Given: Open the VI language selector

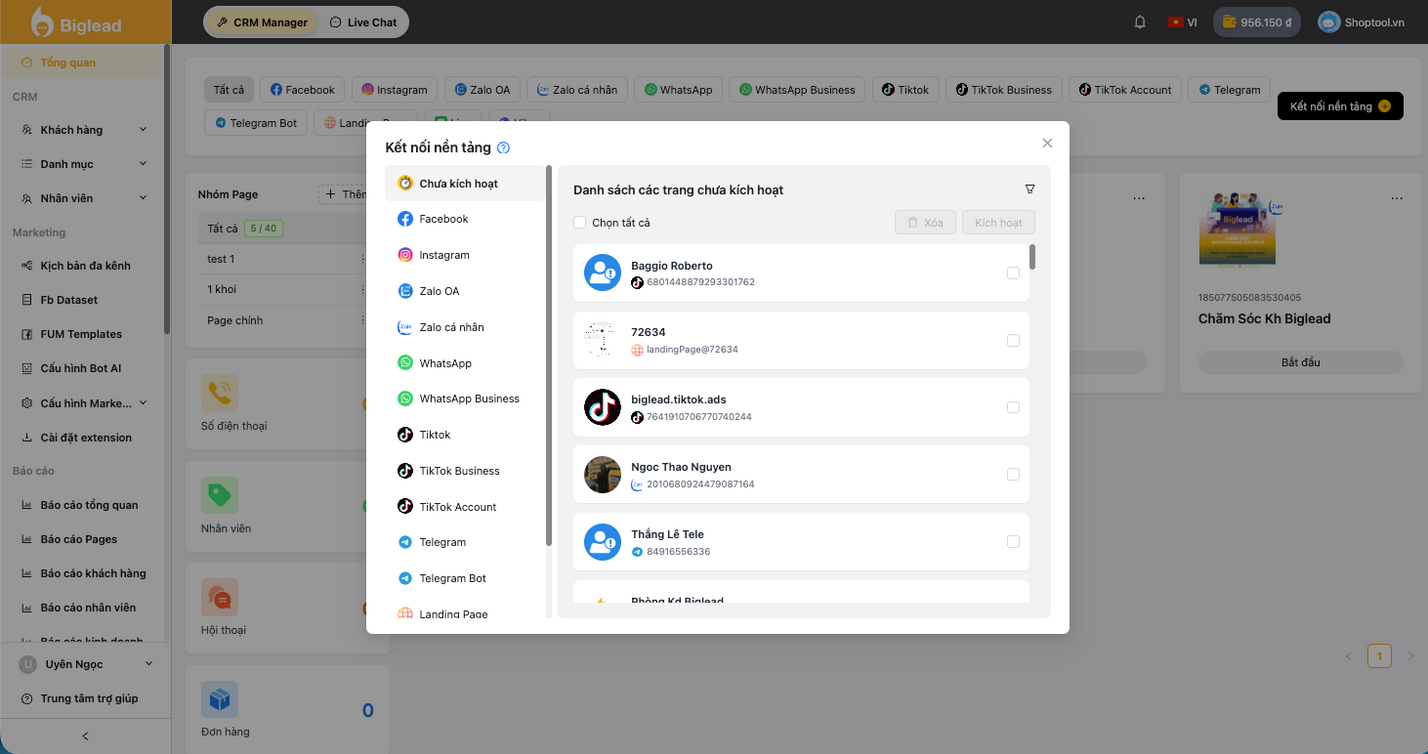Looking at the screenshot, I should pos(1182,22).
